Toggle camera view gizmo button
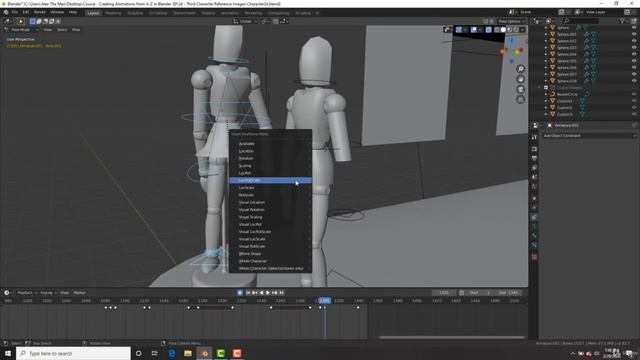 coord(520,89)
